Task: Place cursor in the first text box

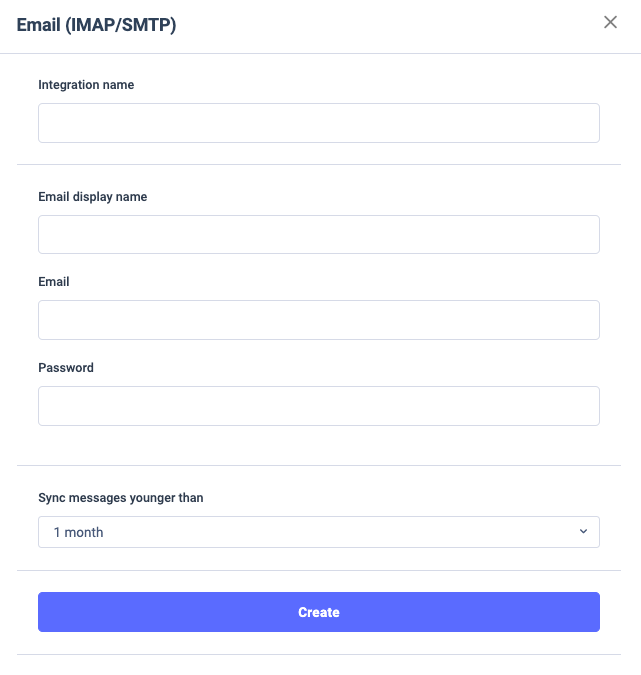Action: [x=318, y=123]
